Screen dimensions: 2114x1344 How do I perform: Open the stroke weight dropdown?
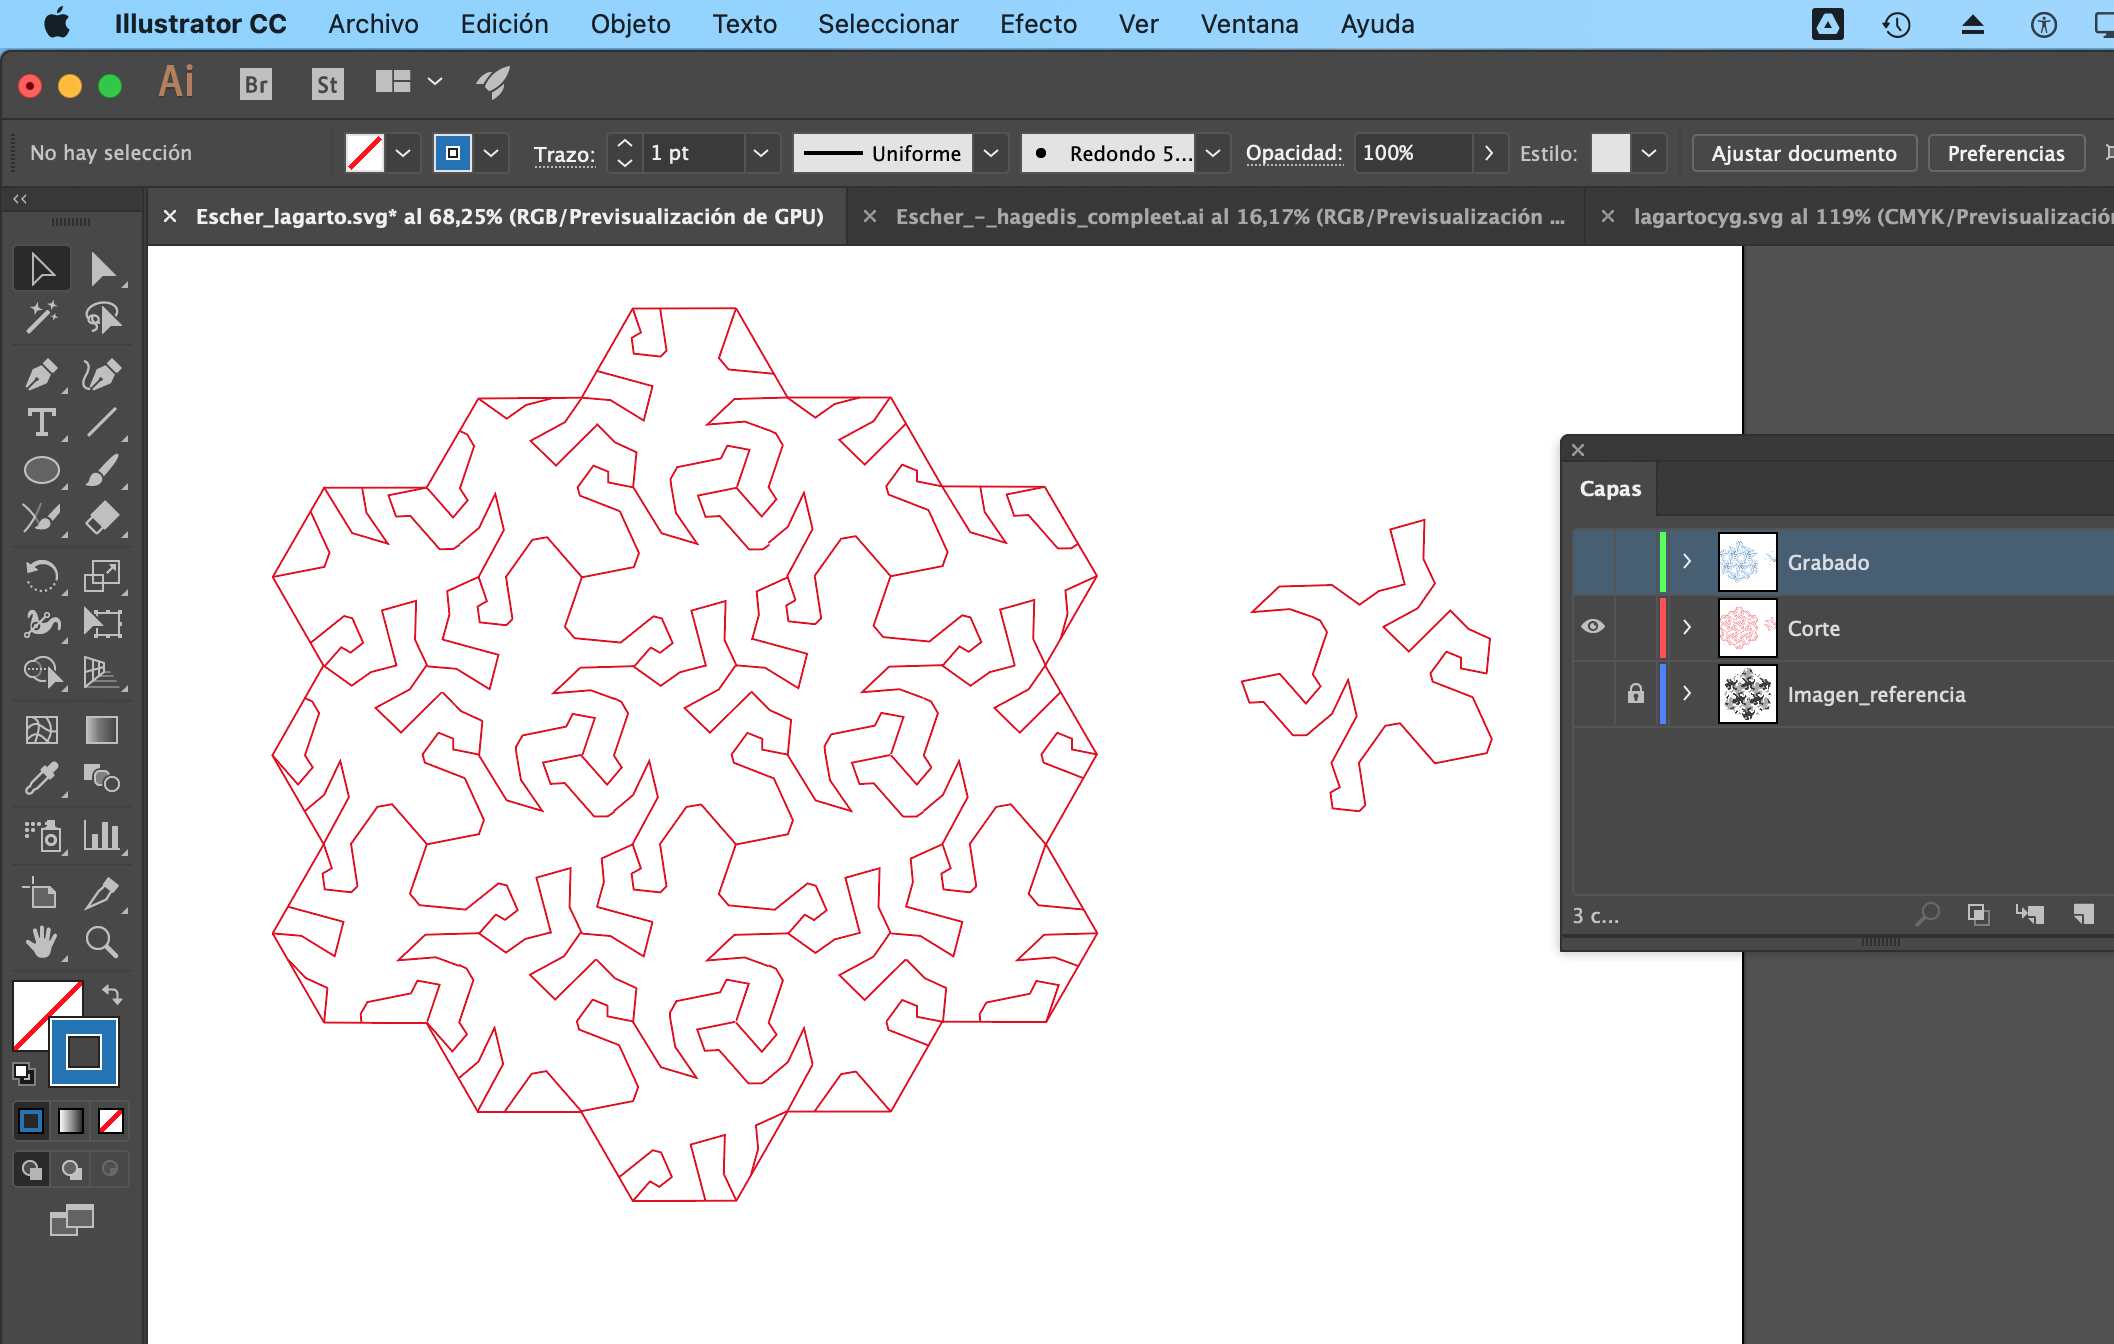coord(761,153)
